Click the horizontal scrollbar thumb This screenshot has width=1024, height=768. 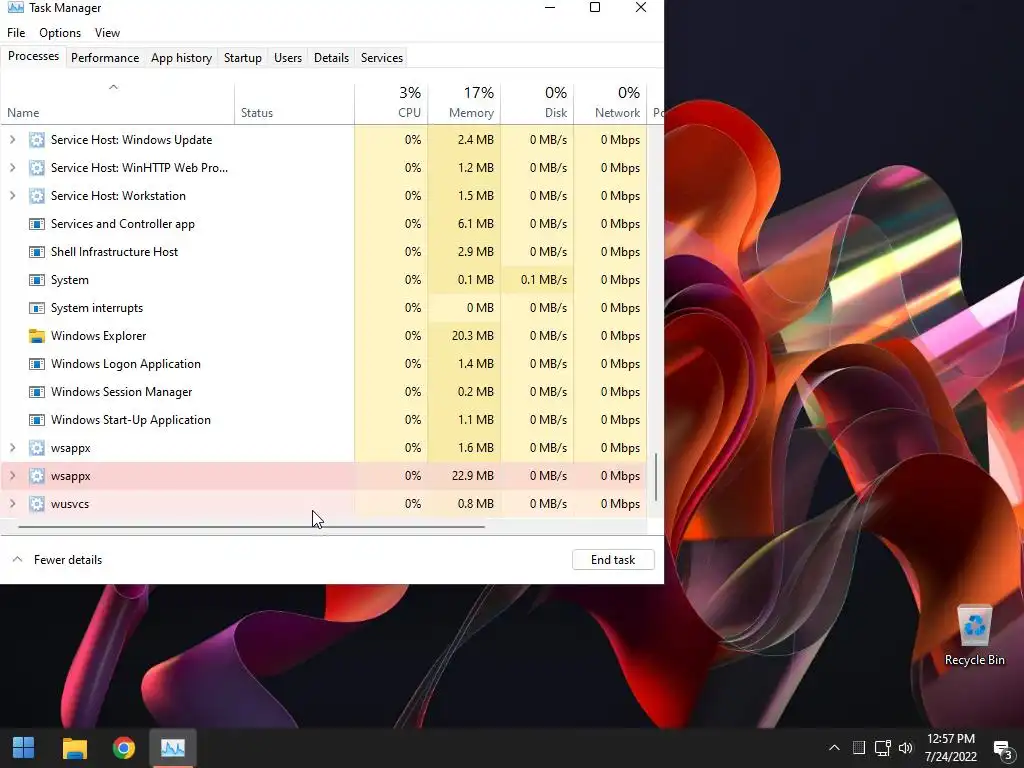click(x=251, y=526)
